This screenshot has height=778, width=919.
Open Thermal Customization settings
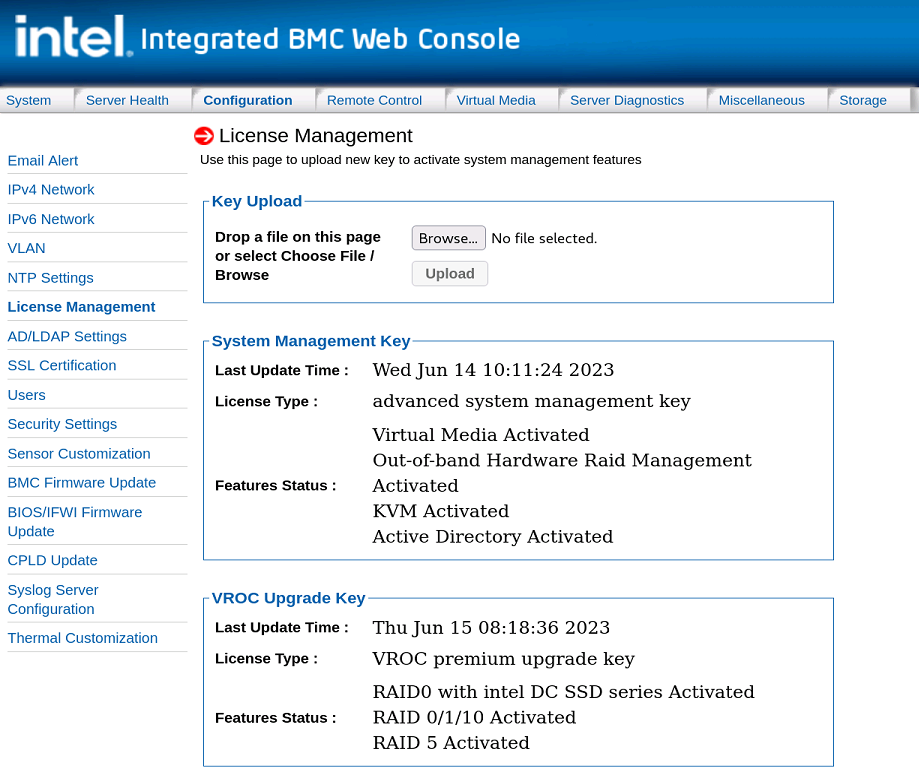point(83,637)
